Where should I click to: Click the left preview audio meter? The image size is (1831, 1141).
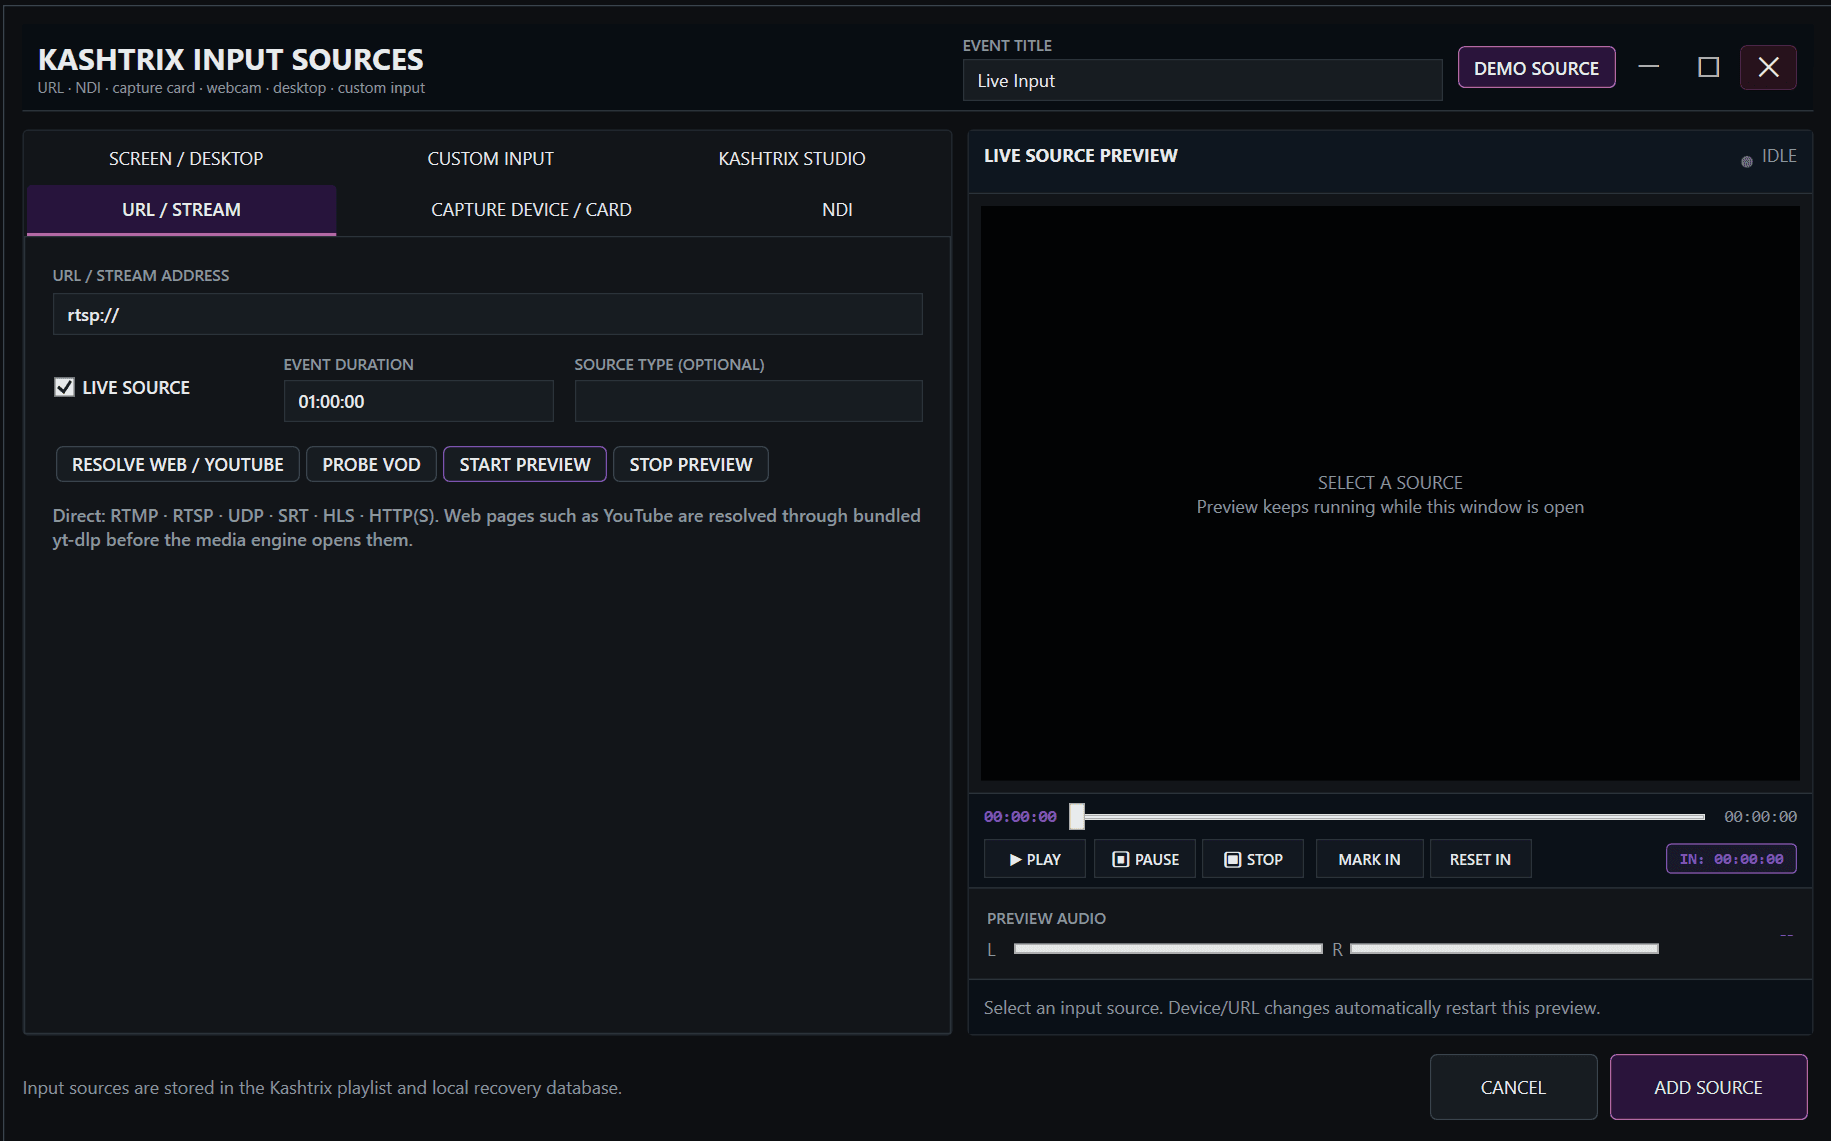[x=1168, y=948]
